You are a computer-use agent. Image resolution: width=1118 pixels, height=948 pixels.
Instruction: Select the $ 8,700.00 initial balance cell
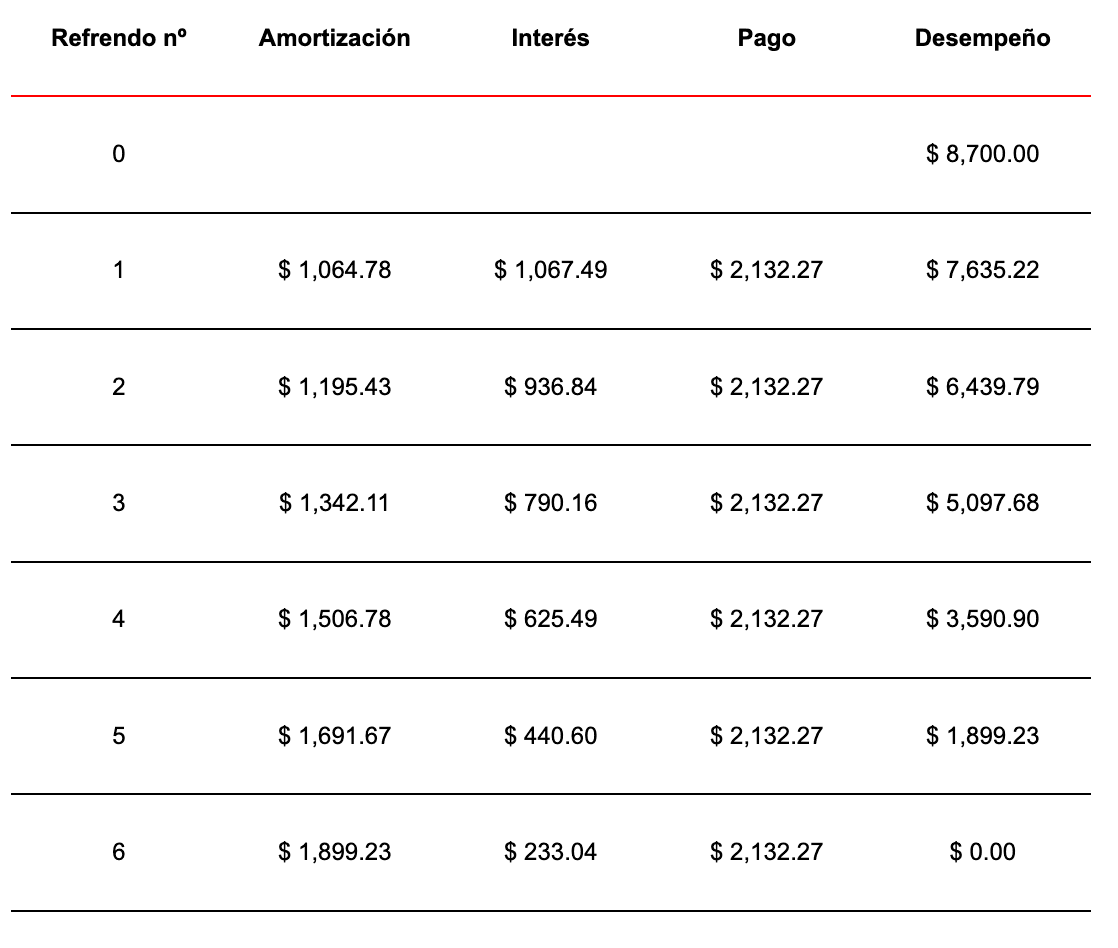[982, 154]
